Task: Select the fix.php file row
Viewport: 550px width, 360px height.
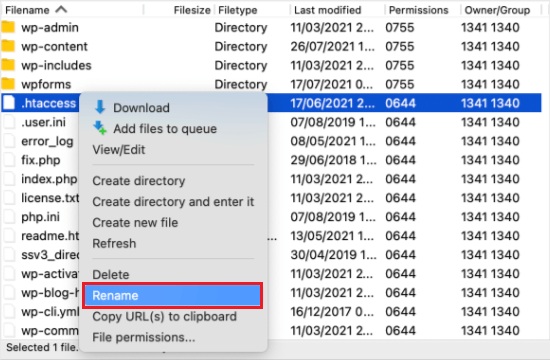Action: pos(271,160)
